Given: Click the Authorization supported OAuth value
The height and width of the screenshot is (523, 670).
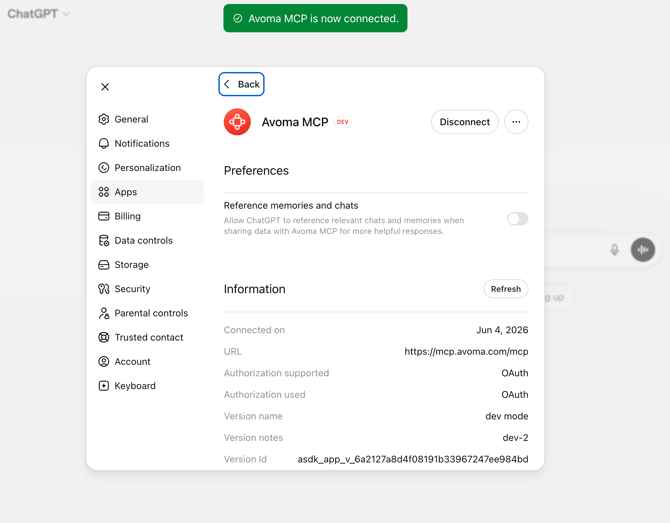Looking at the screenshot, I should click(x=515, y=373).
